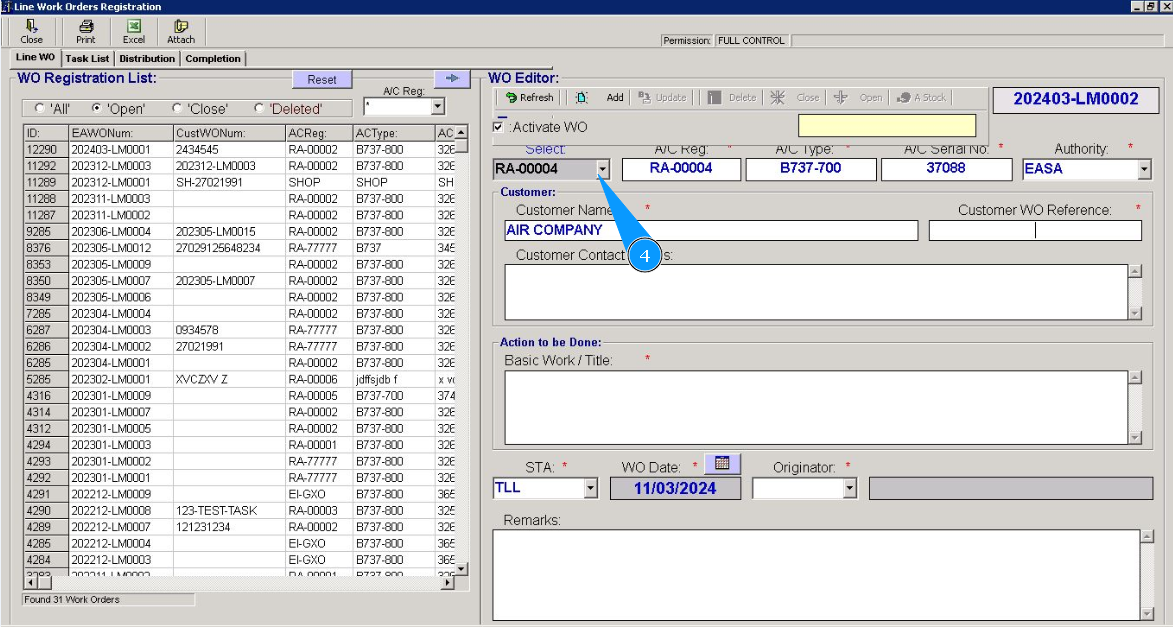The width and height of the screenshot is (1173, 629).
Task: Print the work order list
Action: 86,31
